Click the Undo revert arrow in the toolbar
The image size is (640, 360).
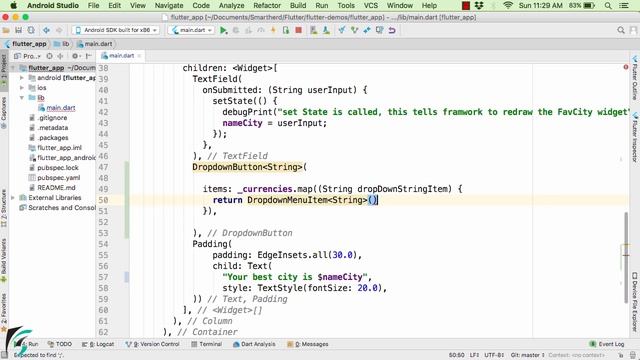point(392,30)
